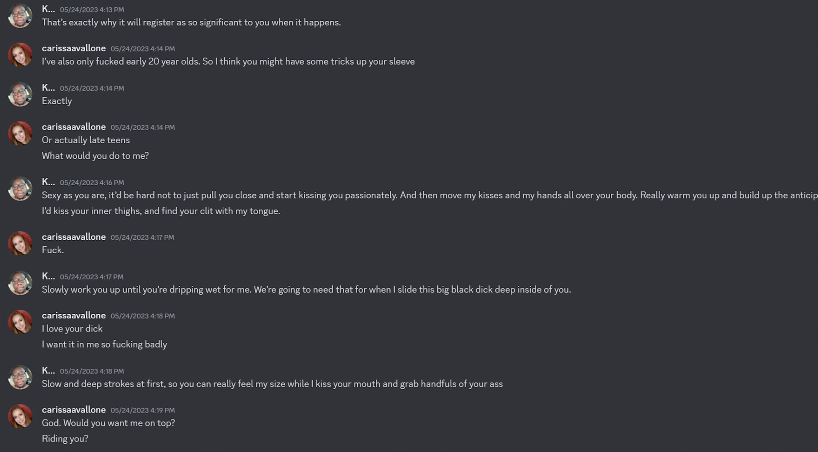
Task: Click K's avatar next to the "Exactly" message
Action: point(20,94)
